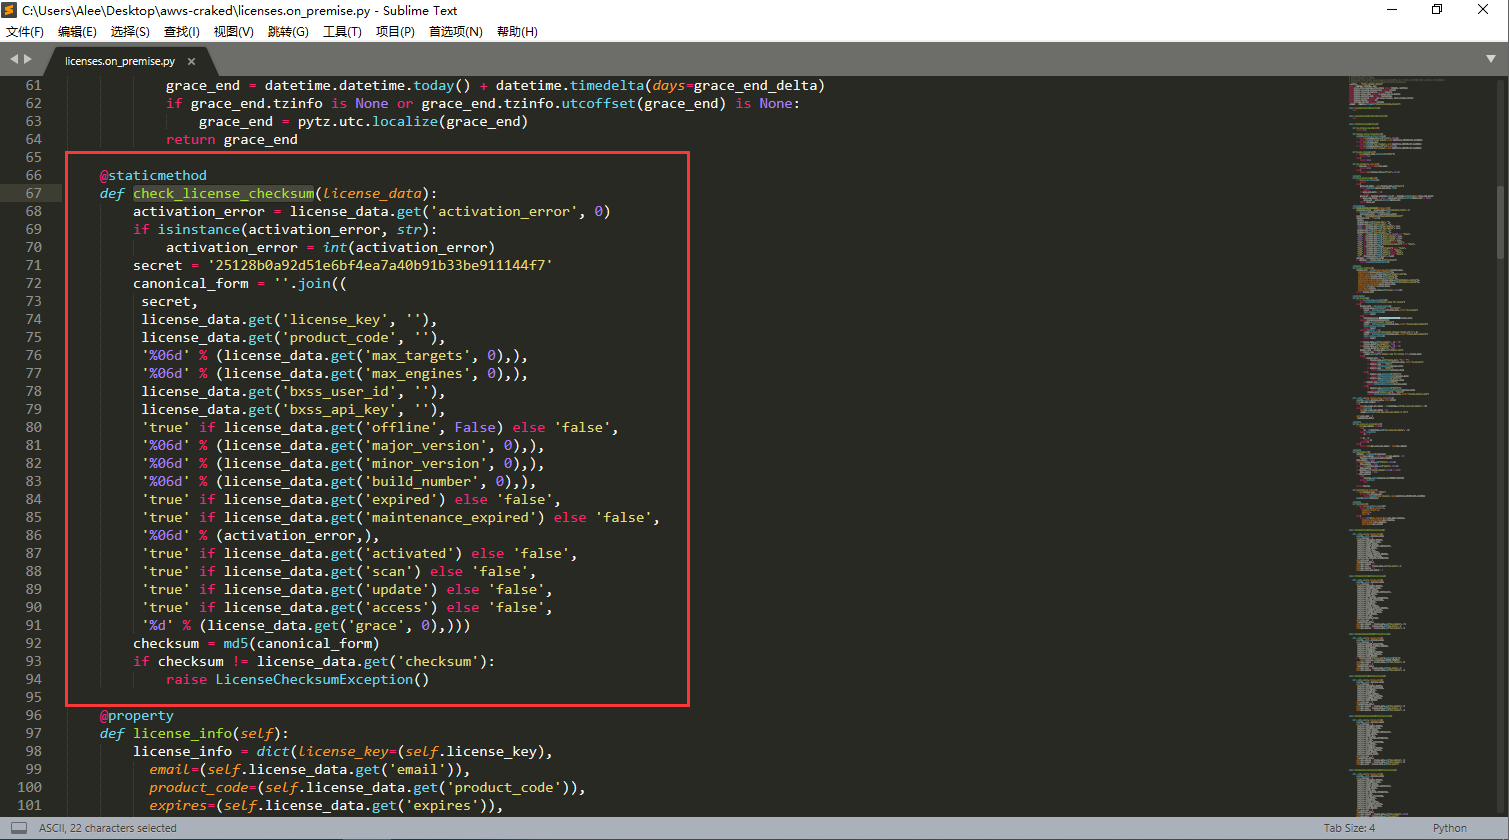Viewport: 1509px width, 840px height.
Task: Click 'return grace_end' on line 64
Action: pyautogui.click(x=232, y=139)
